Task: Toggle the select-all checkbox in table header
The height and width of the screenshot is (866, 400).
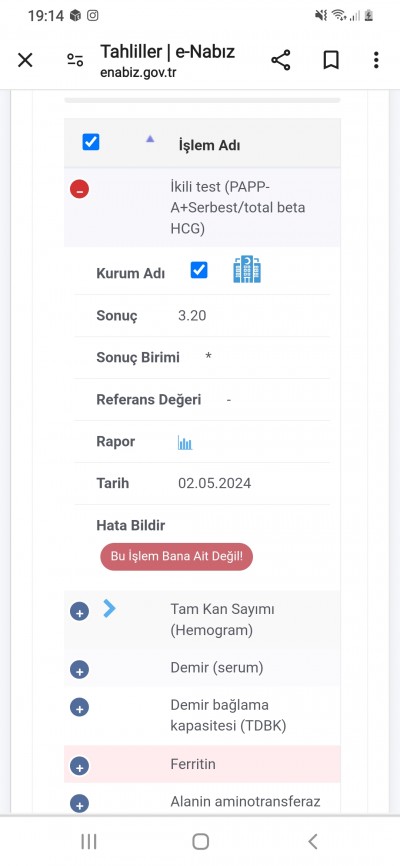Action: pyautogui.click(x=91, y=142)
